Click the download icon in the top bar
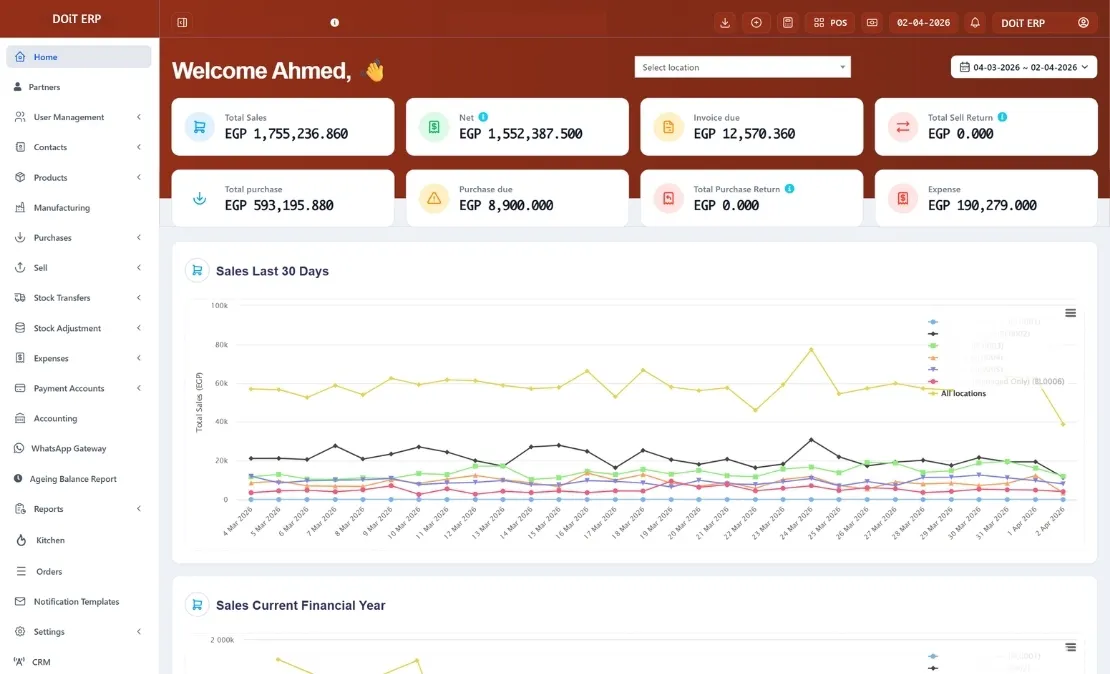 (725, 22)
